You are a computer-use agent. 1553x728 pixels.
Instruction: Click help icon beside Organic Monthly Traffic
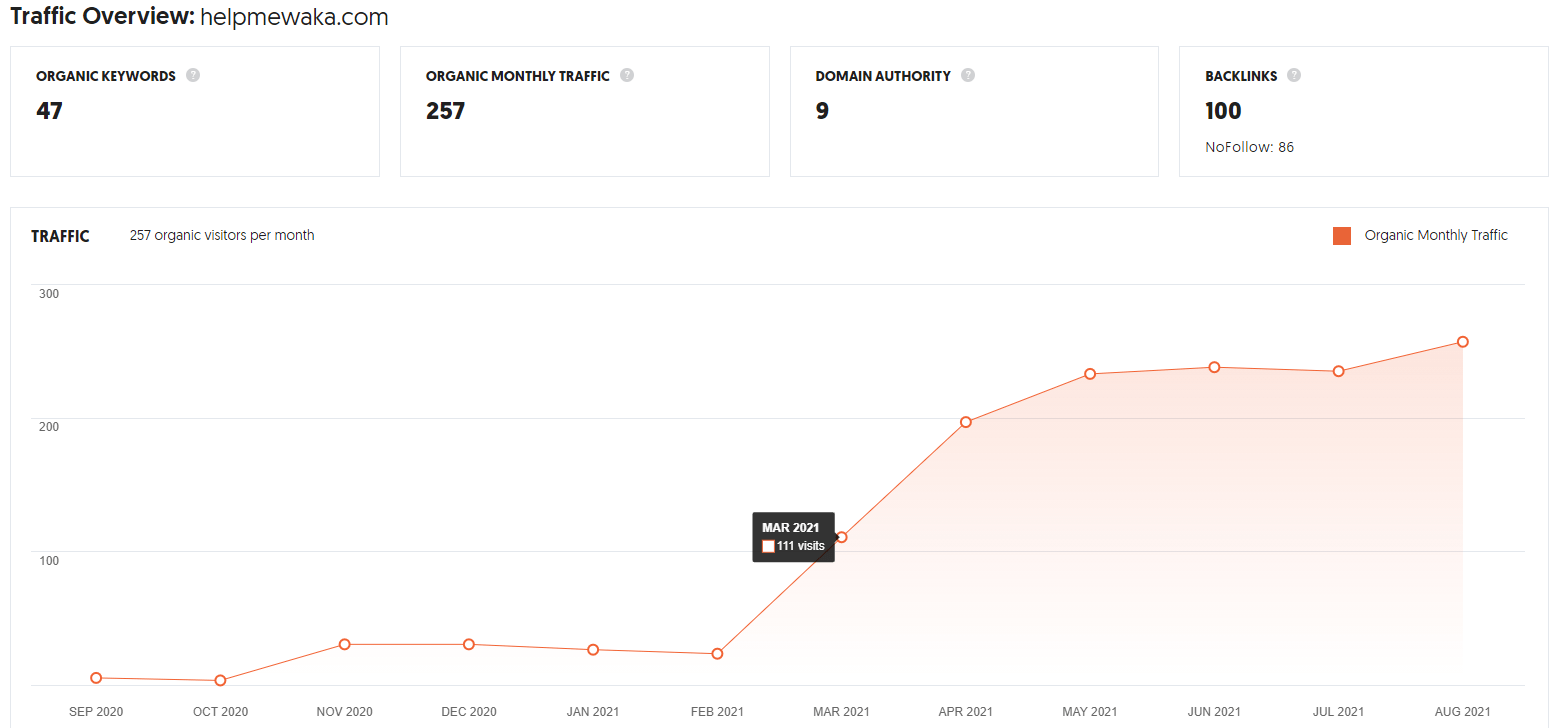(x=627, y=75)
